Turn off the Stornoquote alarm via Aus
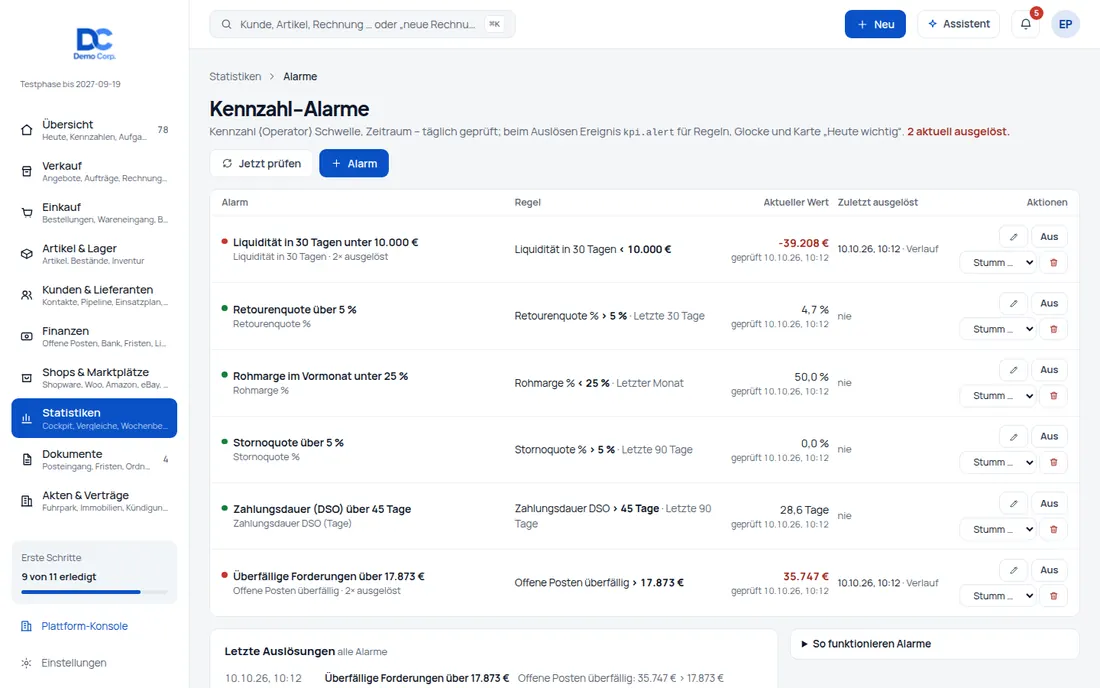Screen dimensions: 1100x688 pyautogui.click(x=1049, y=437)
